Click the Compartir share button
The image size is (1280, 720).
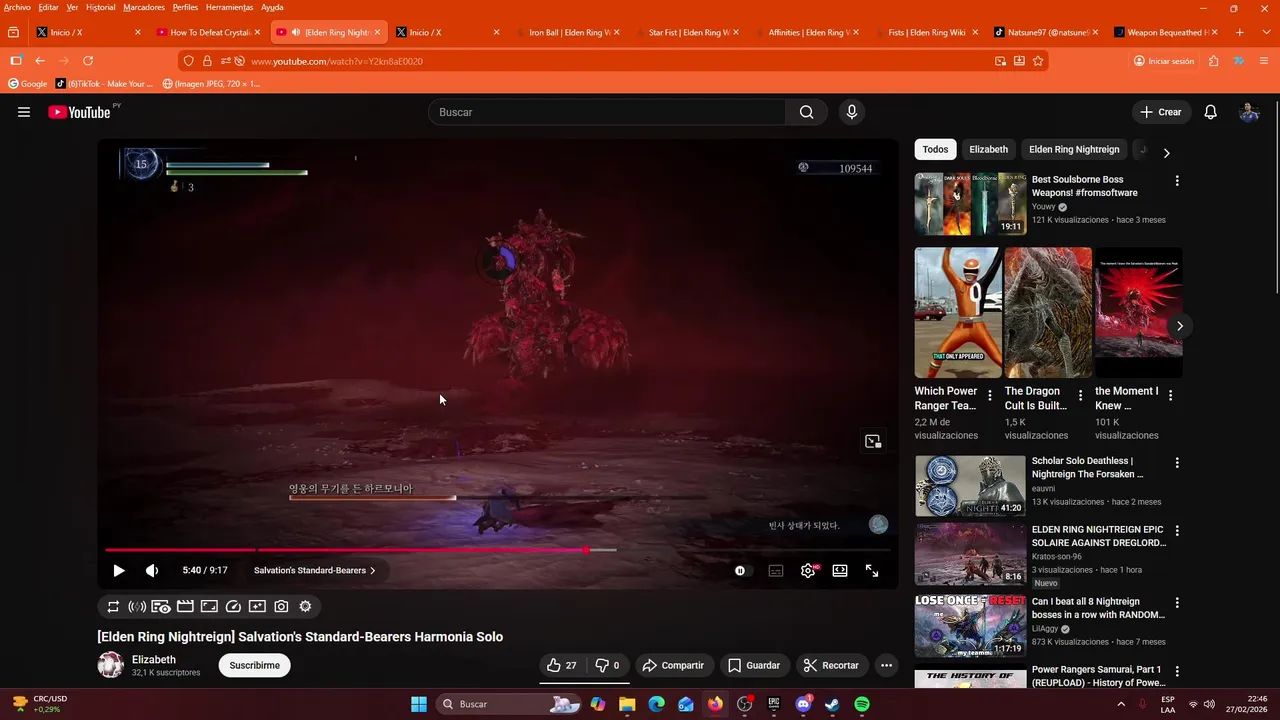(674, 665)
